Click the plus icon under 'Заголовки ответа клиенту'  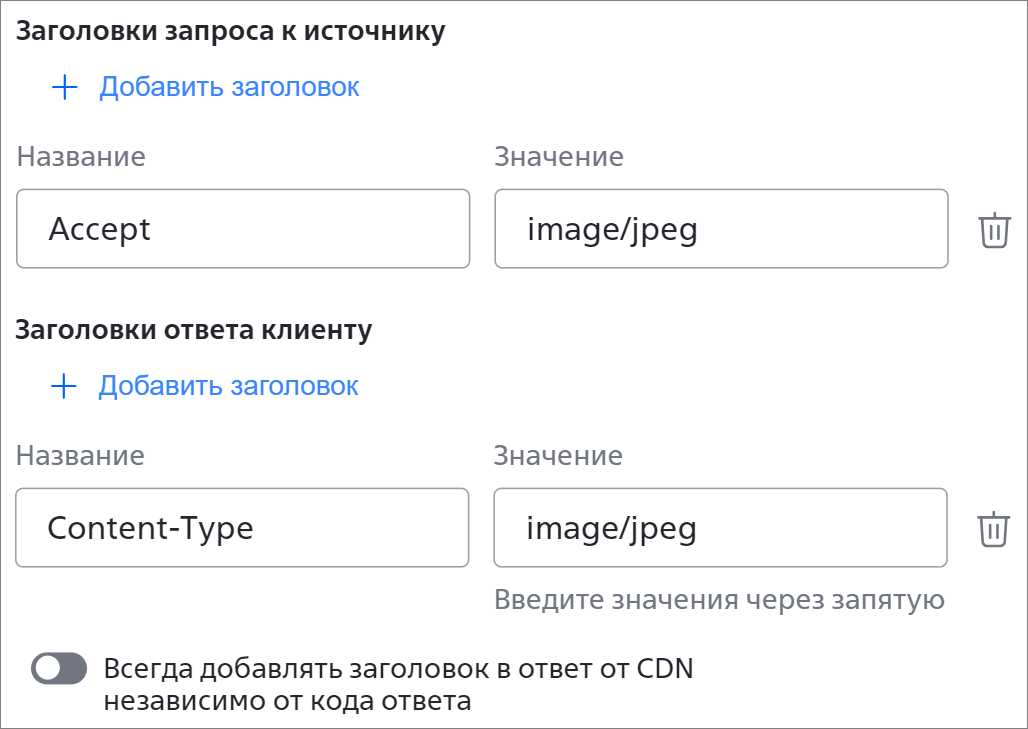[x=64, y=386]
